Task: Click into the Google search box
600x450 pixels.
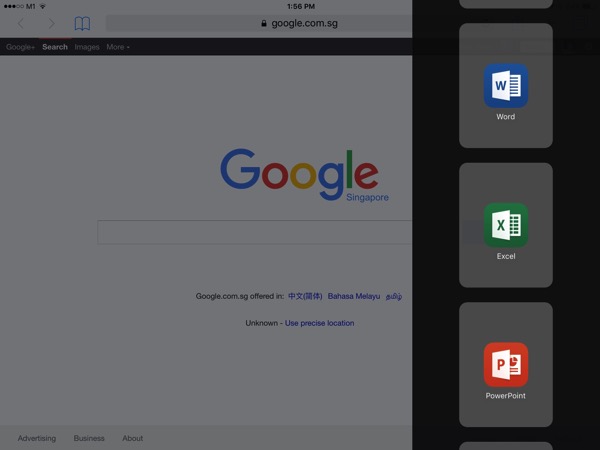Action: (255, 232)
